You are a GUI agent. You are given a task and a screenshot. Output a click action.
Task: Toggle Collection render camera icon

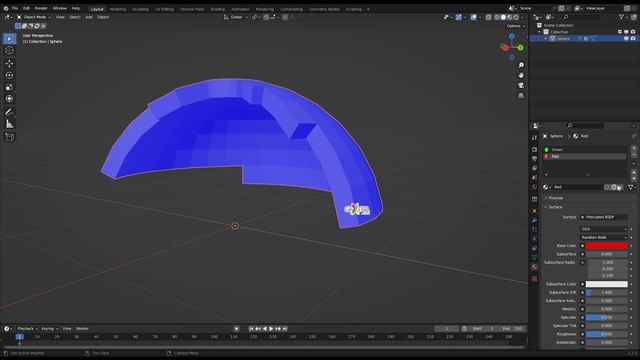click(x=633, y=32)
